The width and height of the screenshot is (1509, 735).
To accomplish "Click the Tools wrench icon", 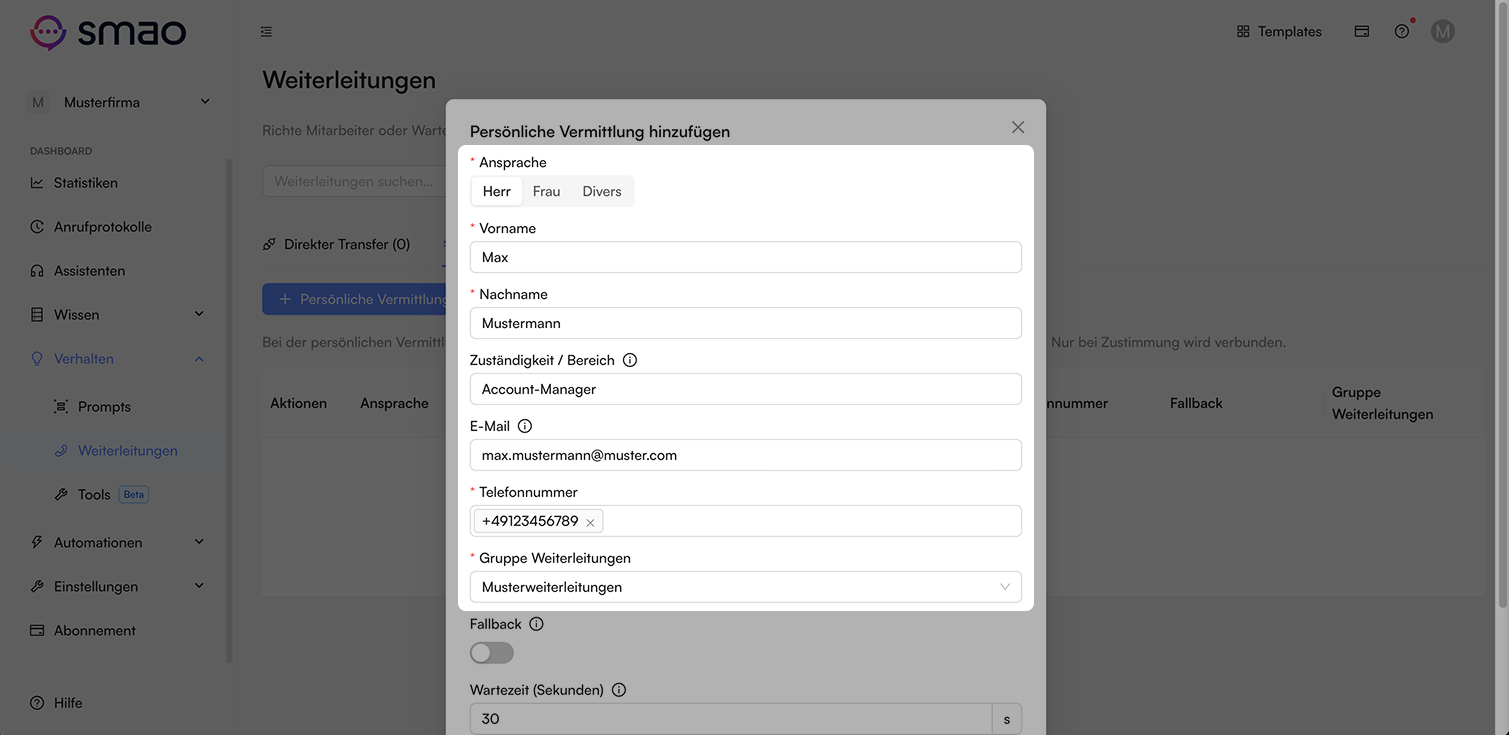I will pos(61,495).
